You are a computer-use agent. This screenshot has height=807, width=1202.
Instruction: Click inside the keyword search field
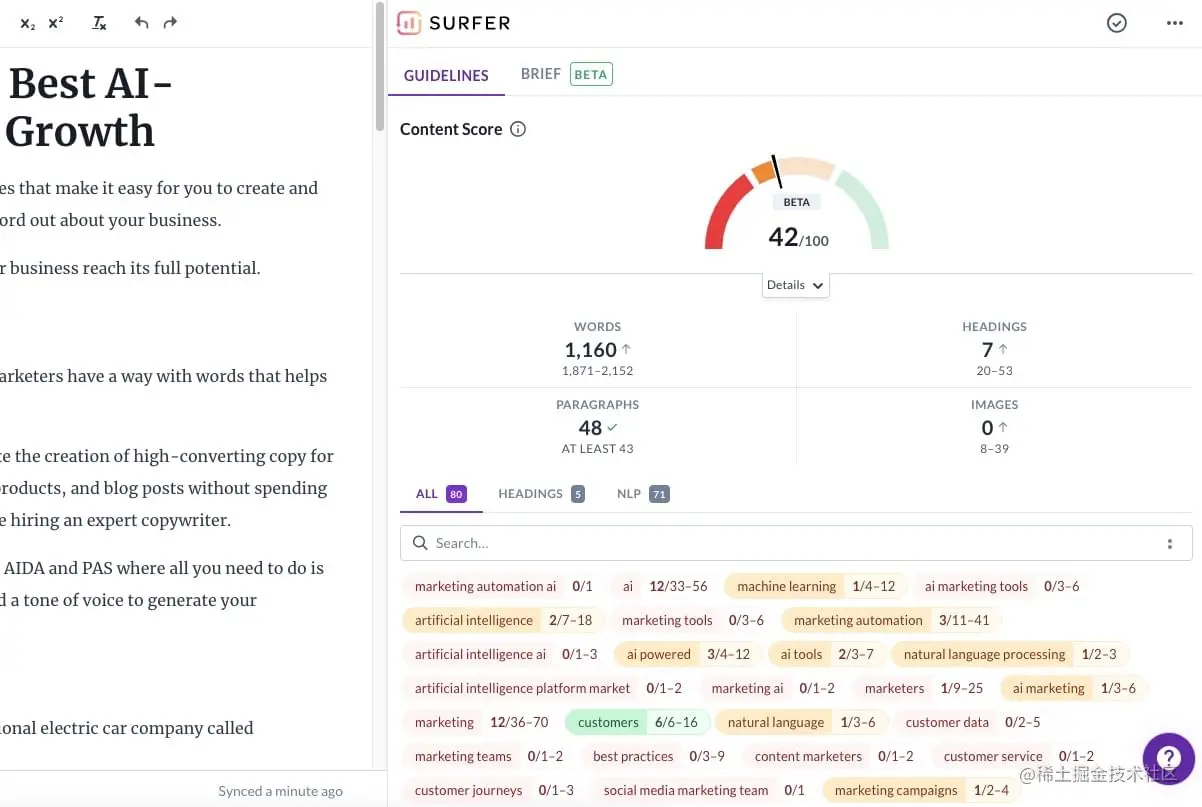[700, 542]
